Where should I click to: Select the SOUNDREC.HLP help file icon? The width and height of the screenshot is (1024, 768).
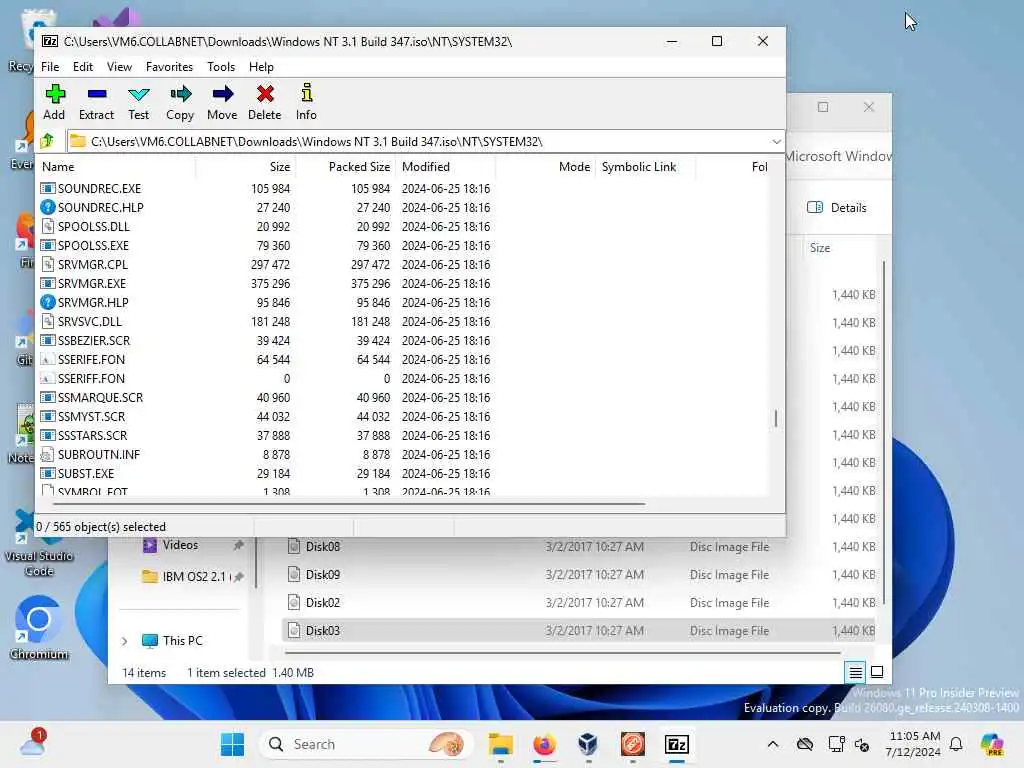47,207
